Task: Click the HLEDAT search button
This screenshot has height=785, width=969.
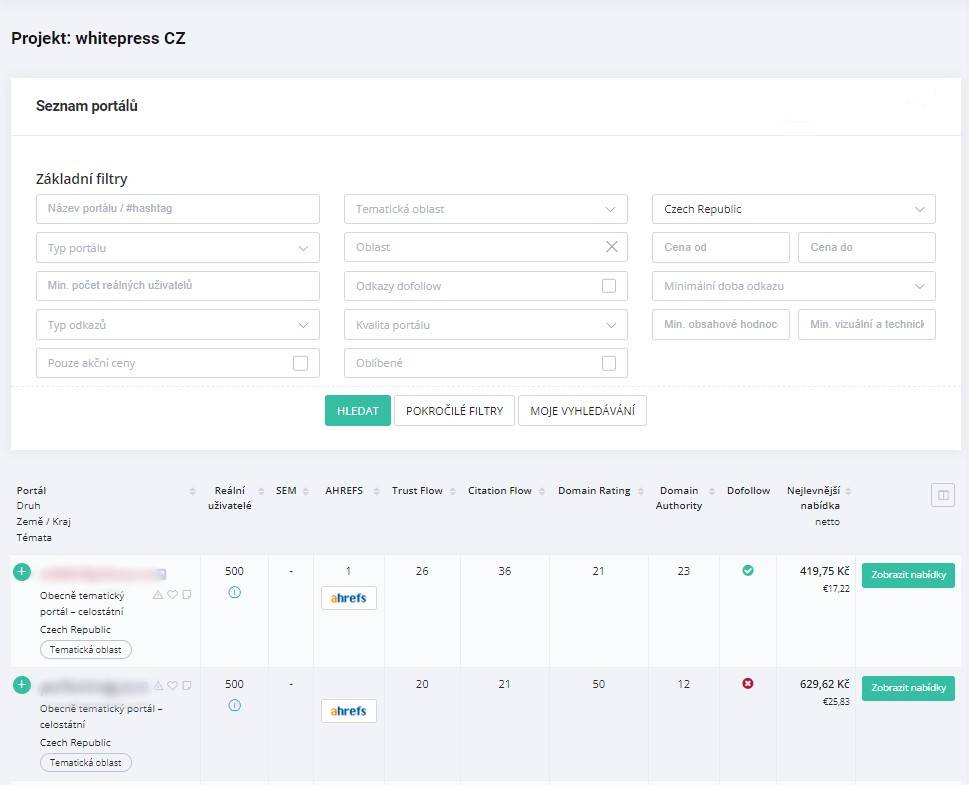Action: pyautogui.click(x=358, y=410)
